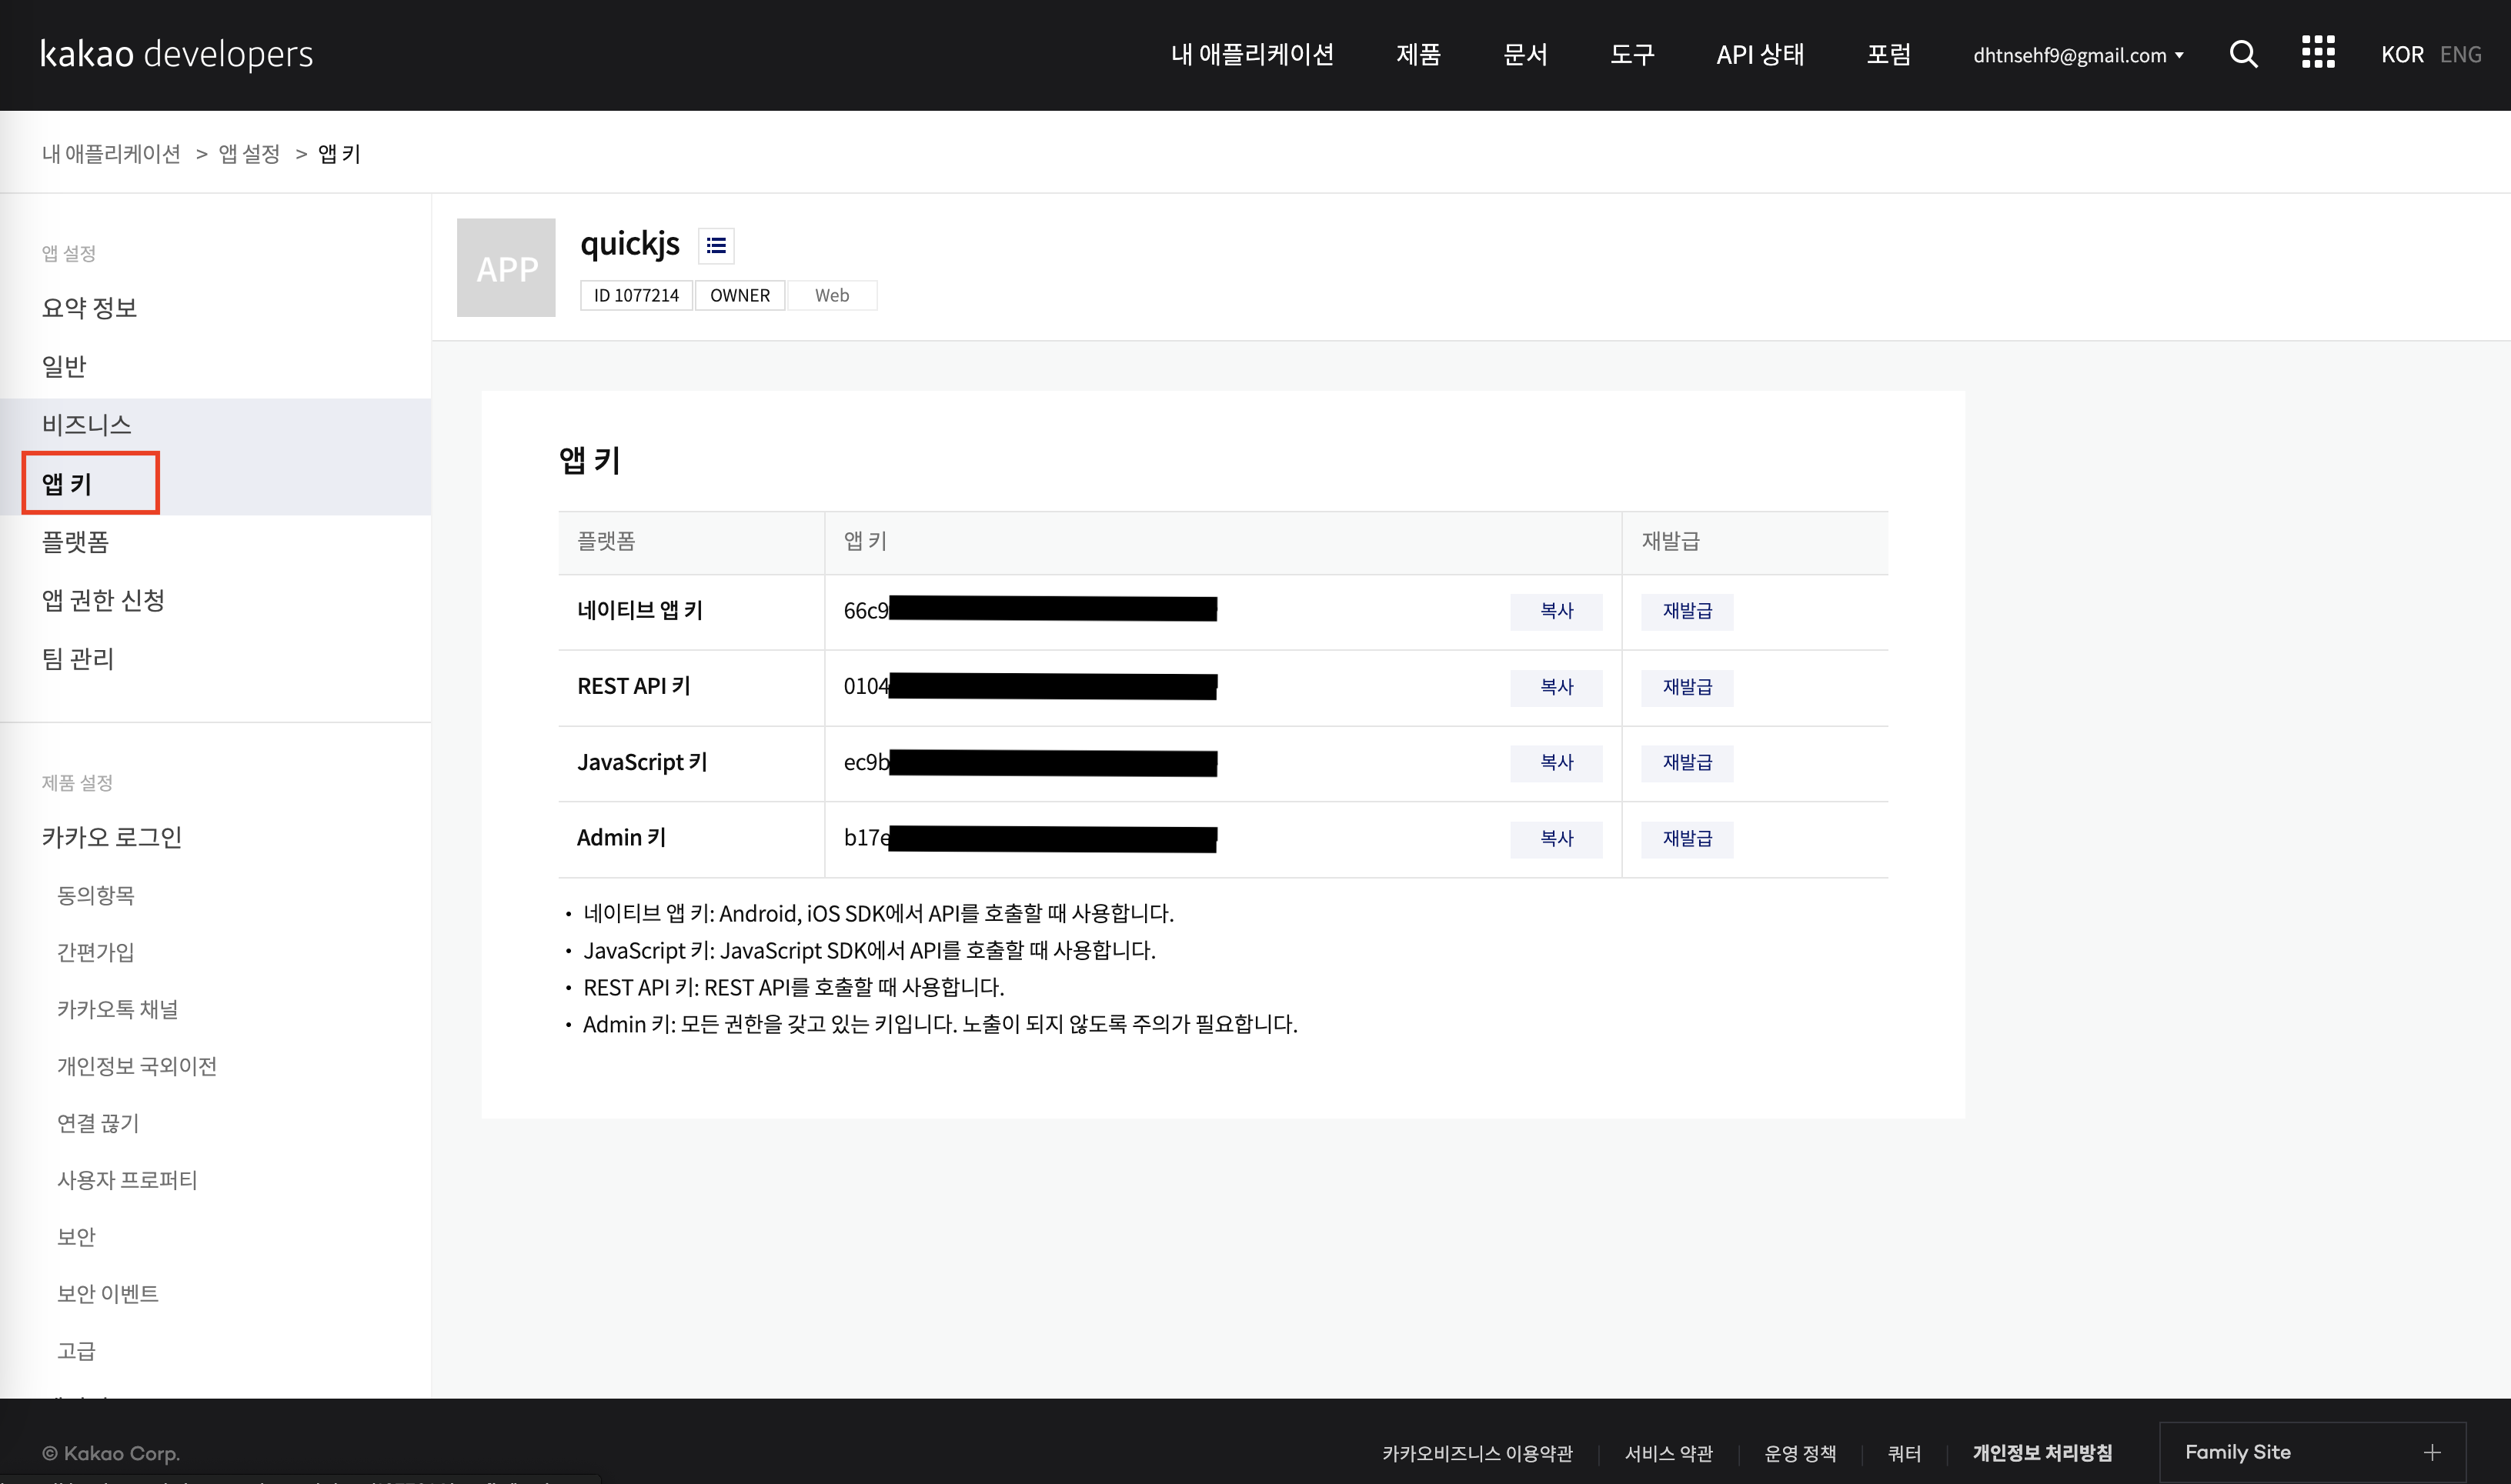Open the API 상태 menu item
Image resolution: width=2511 pixels, height=1484 pixels.
coord(1760,54)
